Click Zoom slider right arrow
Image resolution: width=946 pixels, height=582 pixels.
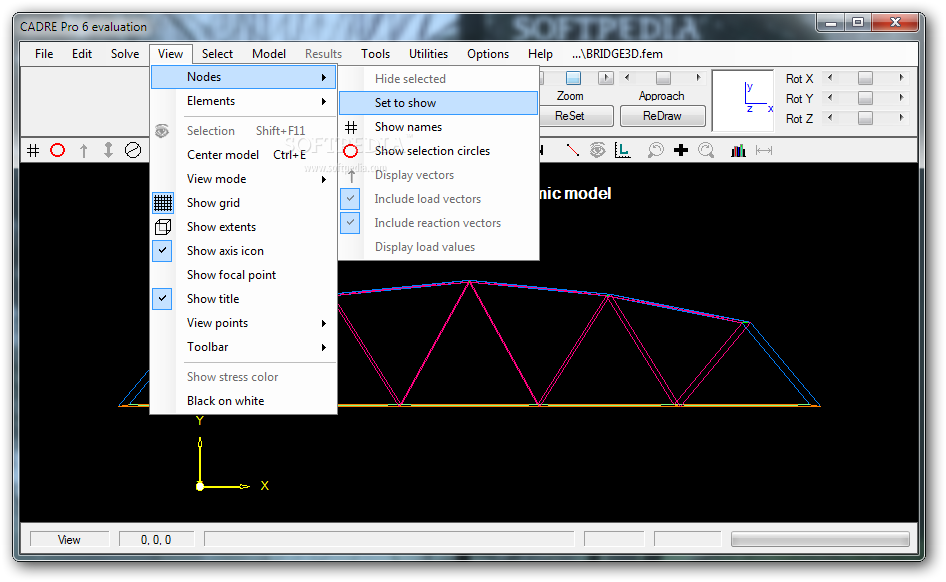pyautogui.click(x=606, y=77)
